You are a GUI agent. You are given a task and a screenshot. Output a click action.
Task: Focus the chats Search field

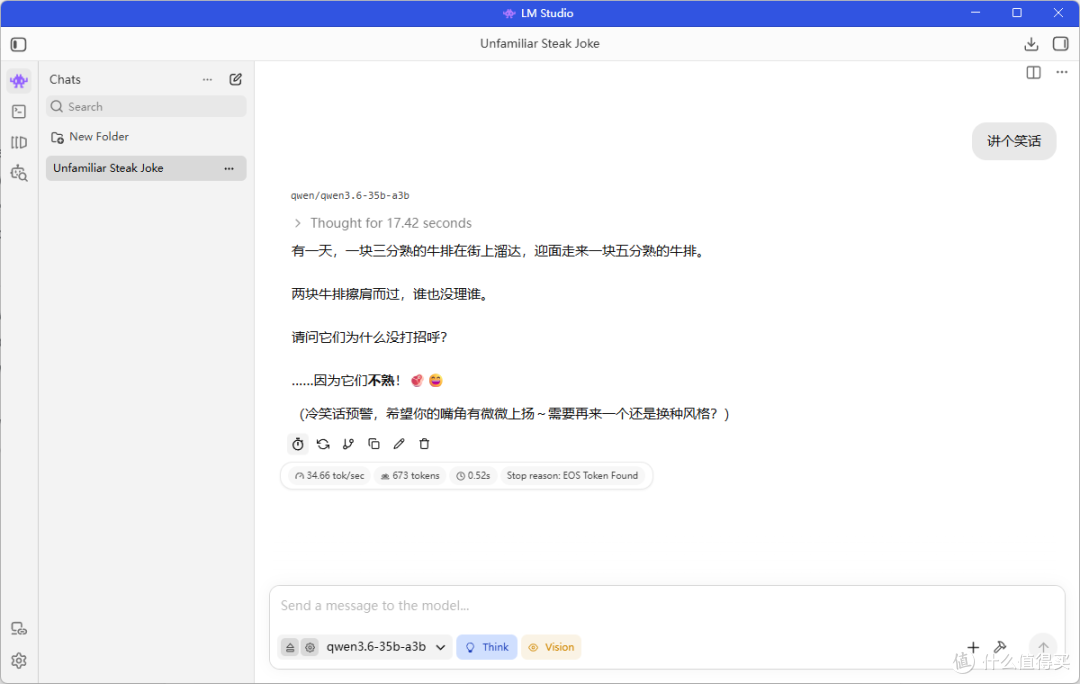coord(146,107)
